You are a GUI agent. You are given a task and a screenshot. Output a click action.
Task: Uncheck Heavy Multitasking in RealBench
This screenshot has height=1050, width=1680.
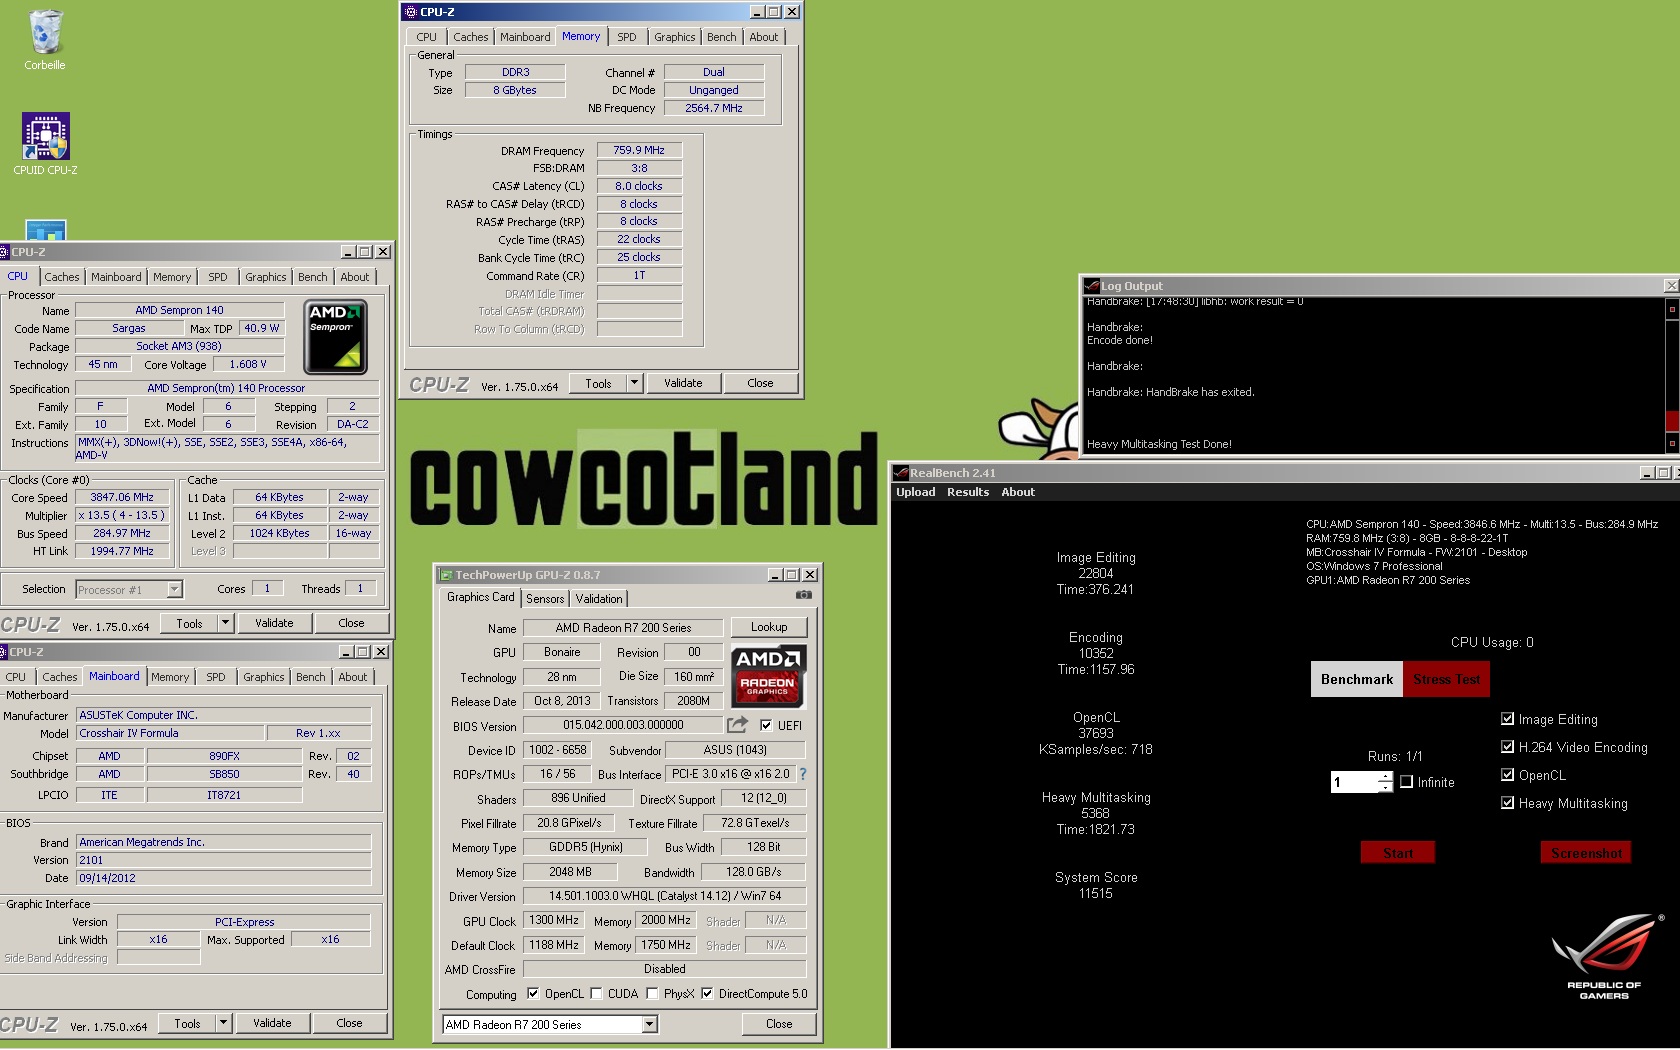tap(1508, 802)
